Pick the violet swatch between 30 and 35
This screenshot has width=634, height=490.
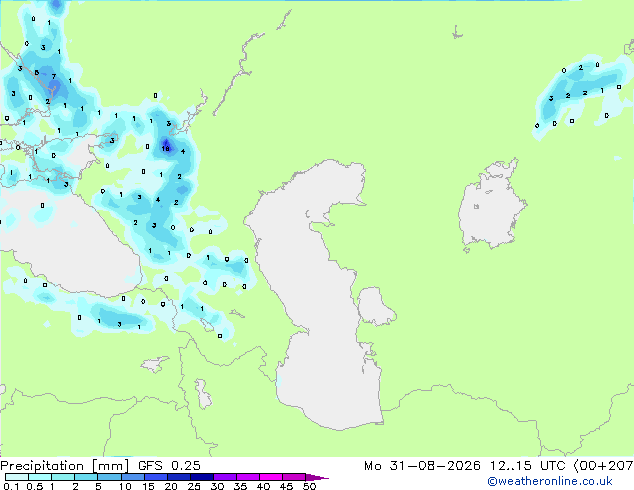point(225,477)
